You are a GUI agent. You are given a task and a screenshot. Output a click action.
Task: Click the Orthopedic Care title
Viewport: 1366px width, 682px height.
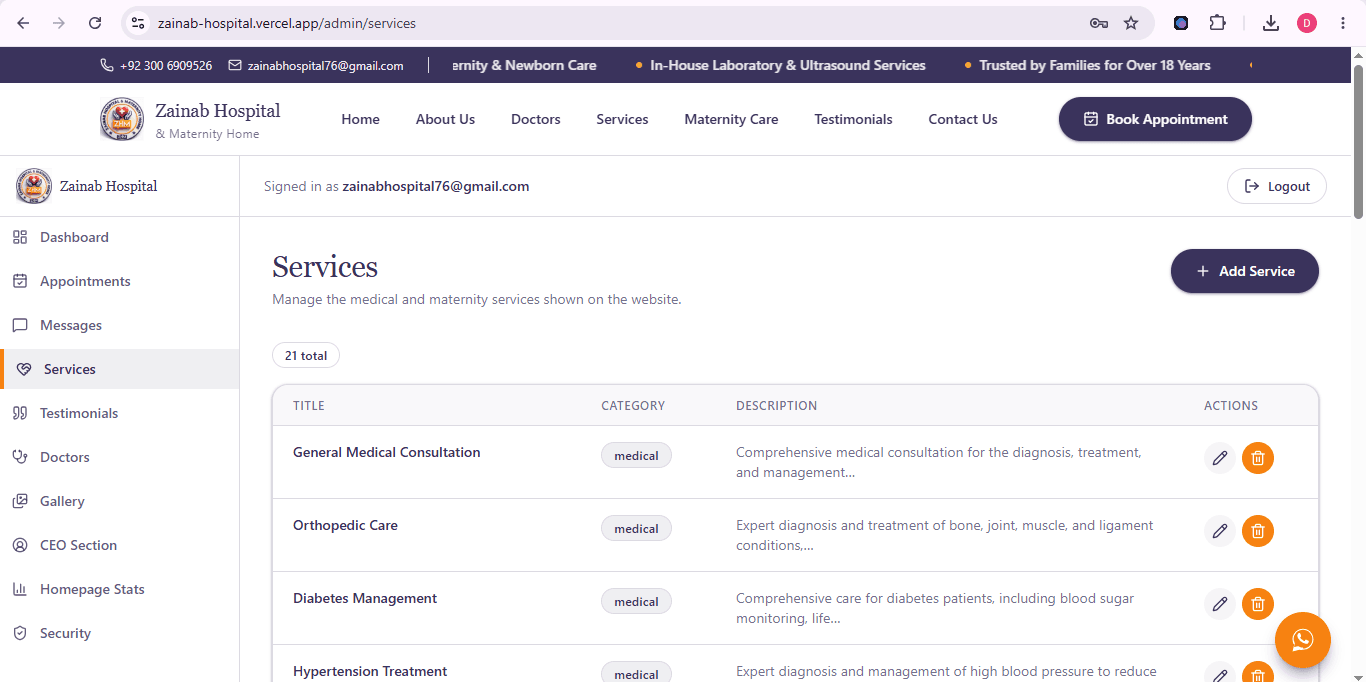point(345,525)
